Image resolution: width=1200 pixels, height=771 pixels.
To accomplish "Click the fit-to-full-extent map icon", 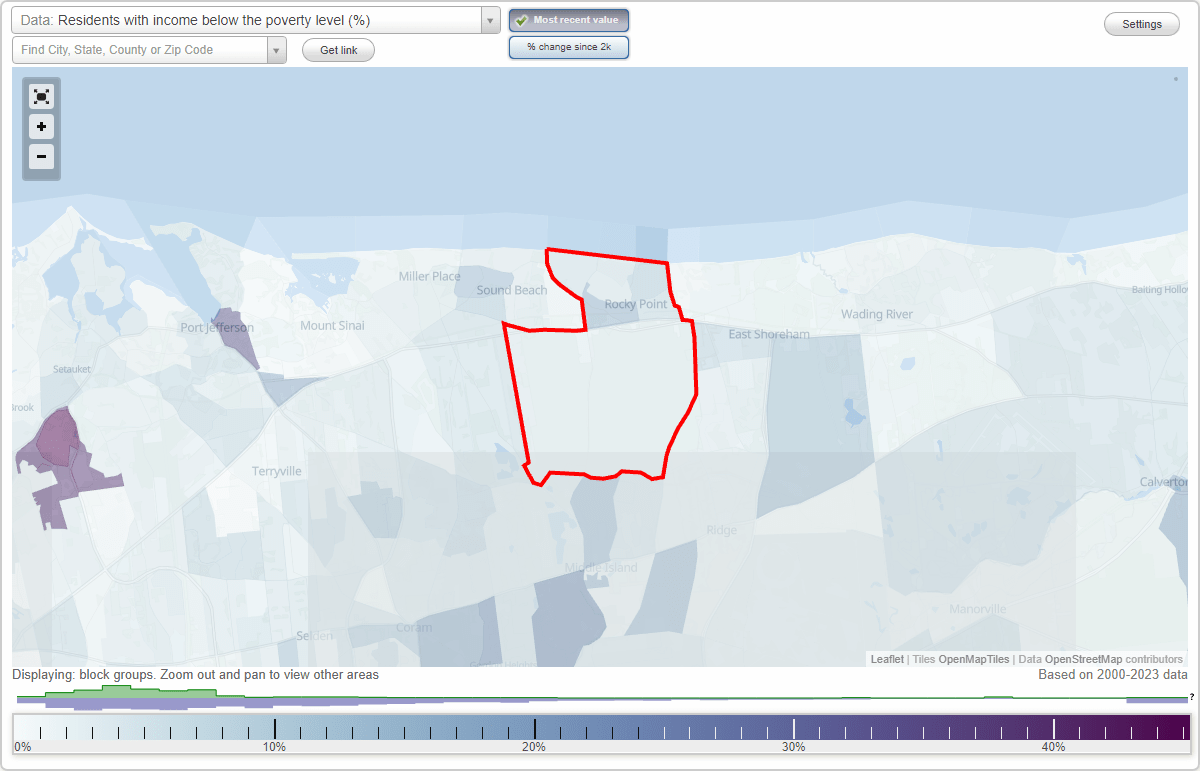I will [41, 96].
